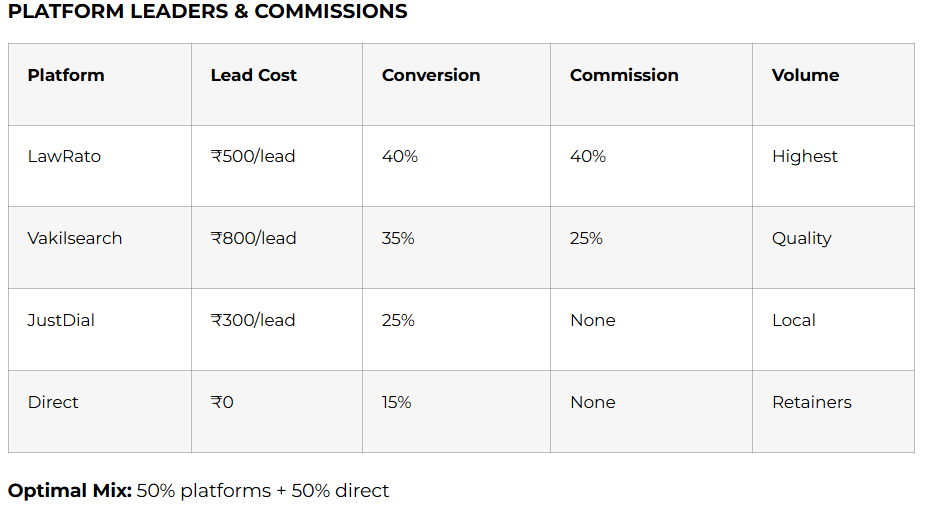Image resolution: width=926 pixels, height=509 pixels.
Task: Click the ₹800/lead cost cell
Action: point(253,238)
